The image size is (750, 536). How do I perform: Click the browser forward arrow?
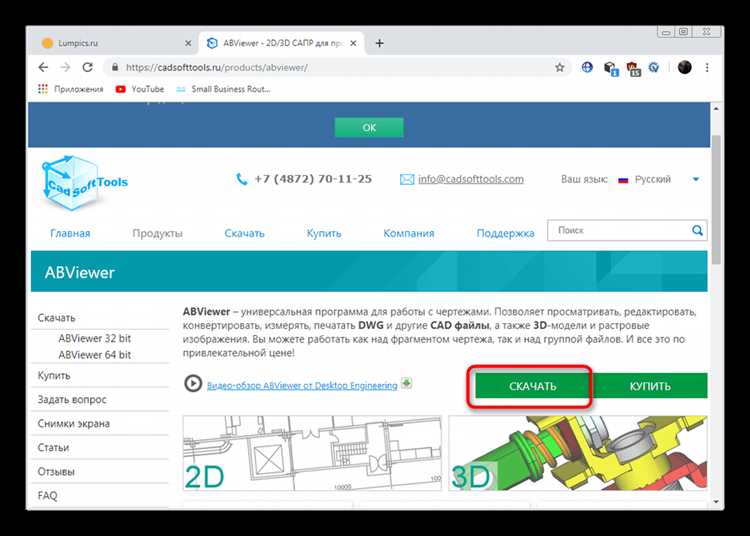point(66,67)
